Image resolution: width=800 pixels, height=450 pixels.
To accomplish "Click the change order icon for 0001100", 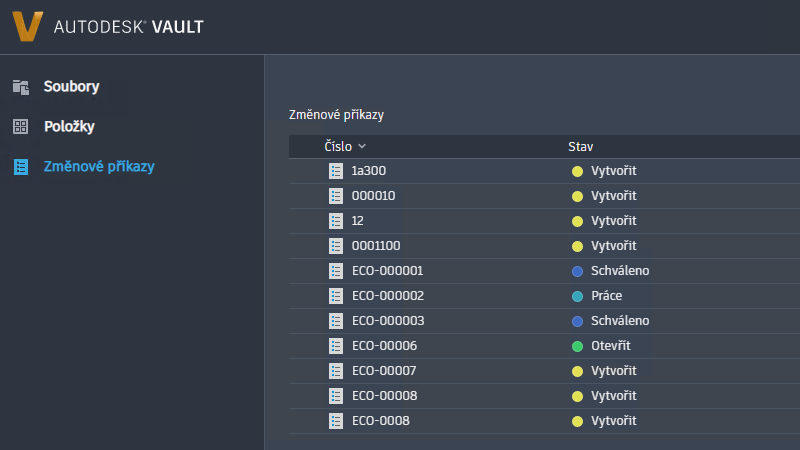I will (336, 246).
